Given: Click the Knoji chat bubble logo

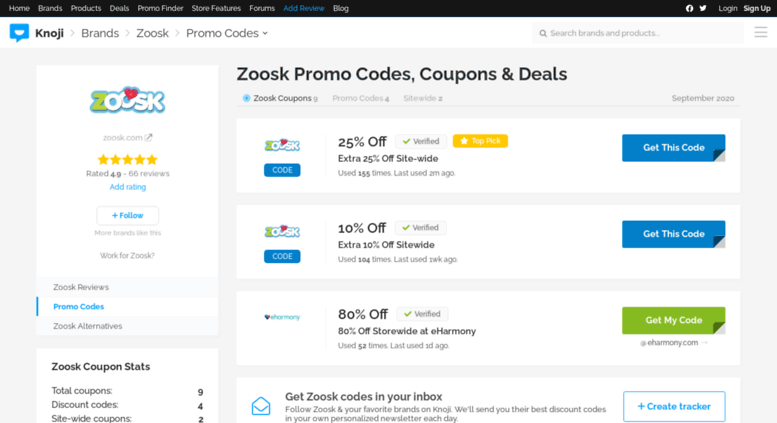Looking at the screenshot, I should coord(19,33).
